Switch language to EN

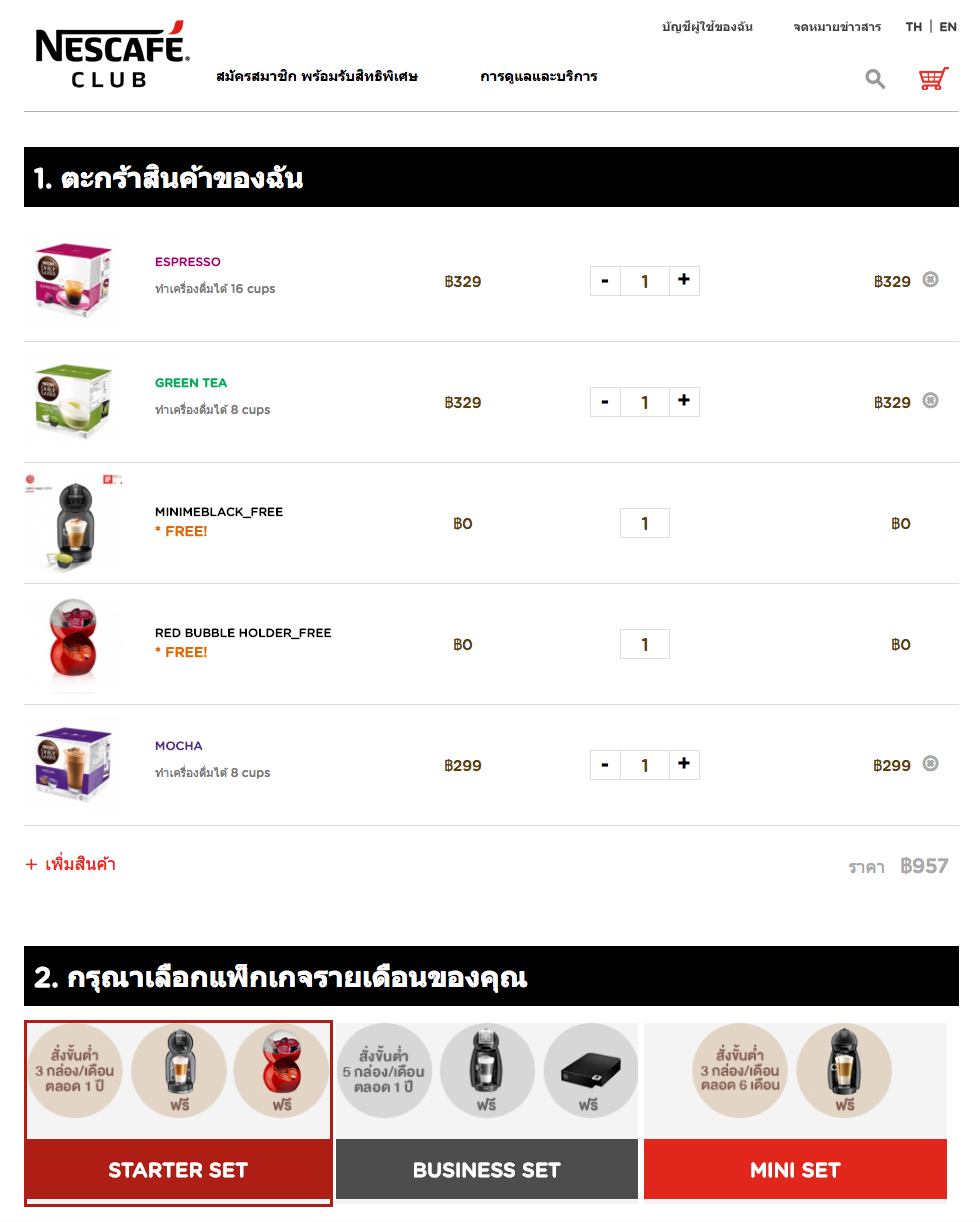948,27
